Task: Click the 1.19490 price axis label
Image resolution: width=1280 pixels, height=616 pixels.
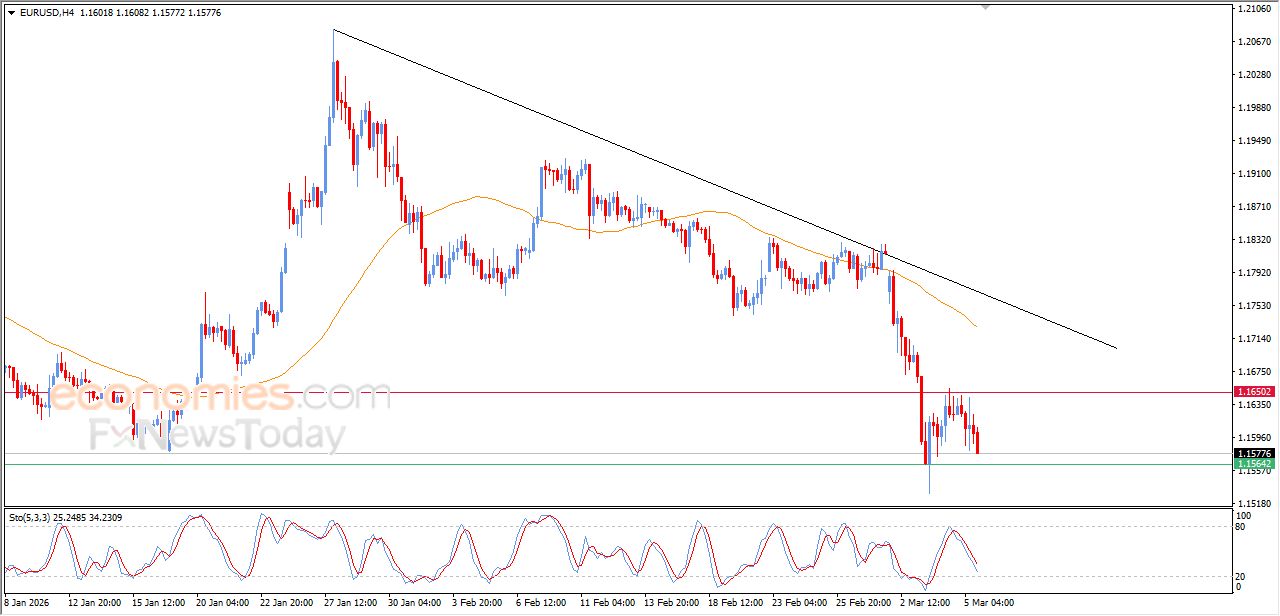Action: [1254, 141]
